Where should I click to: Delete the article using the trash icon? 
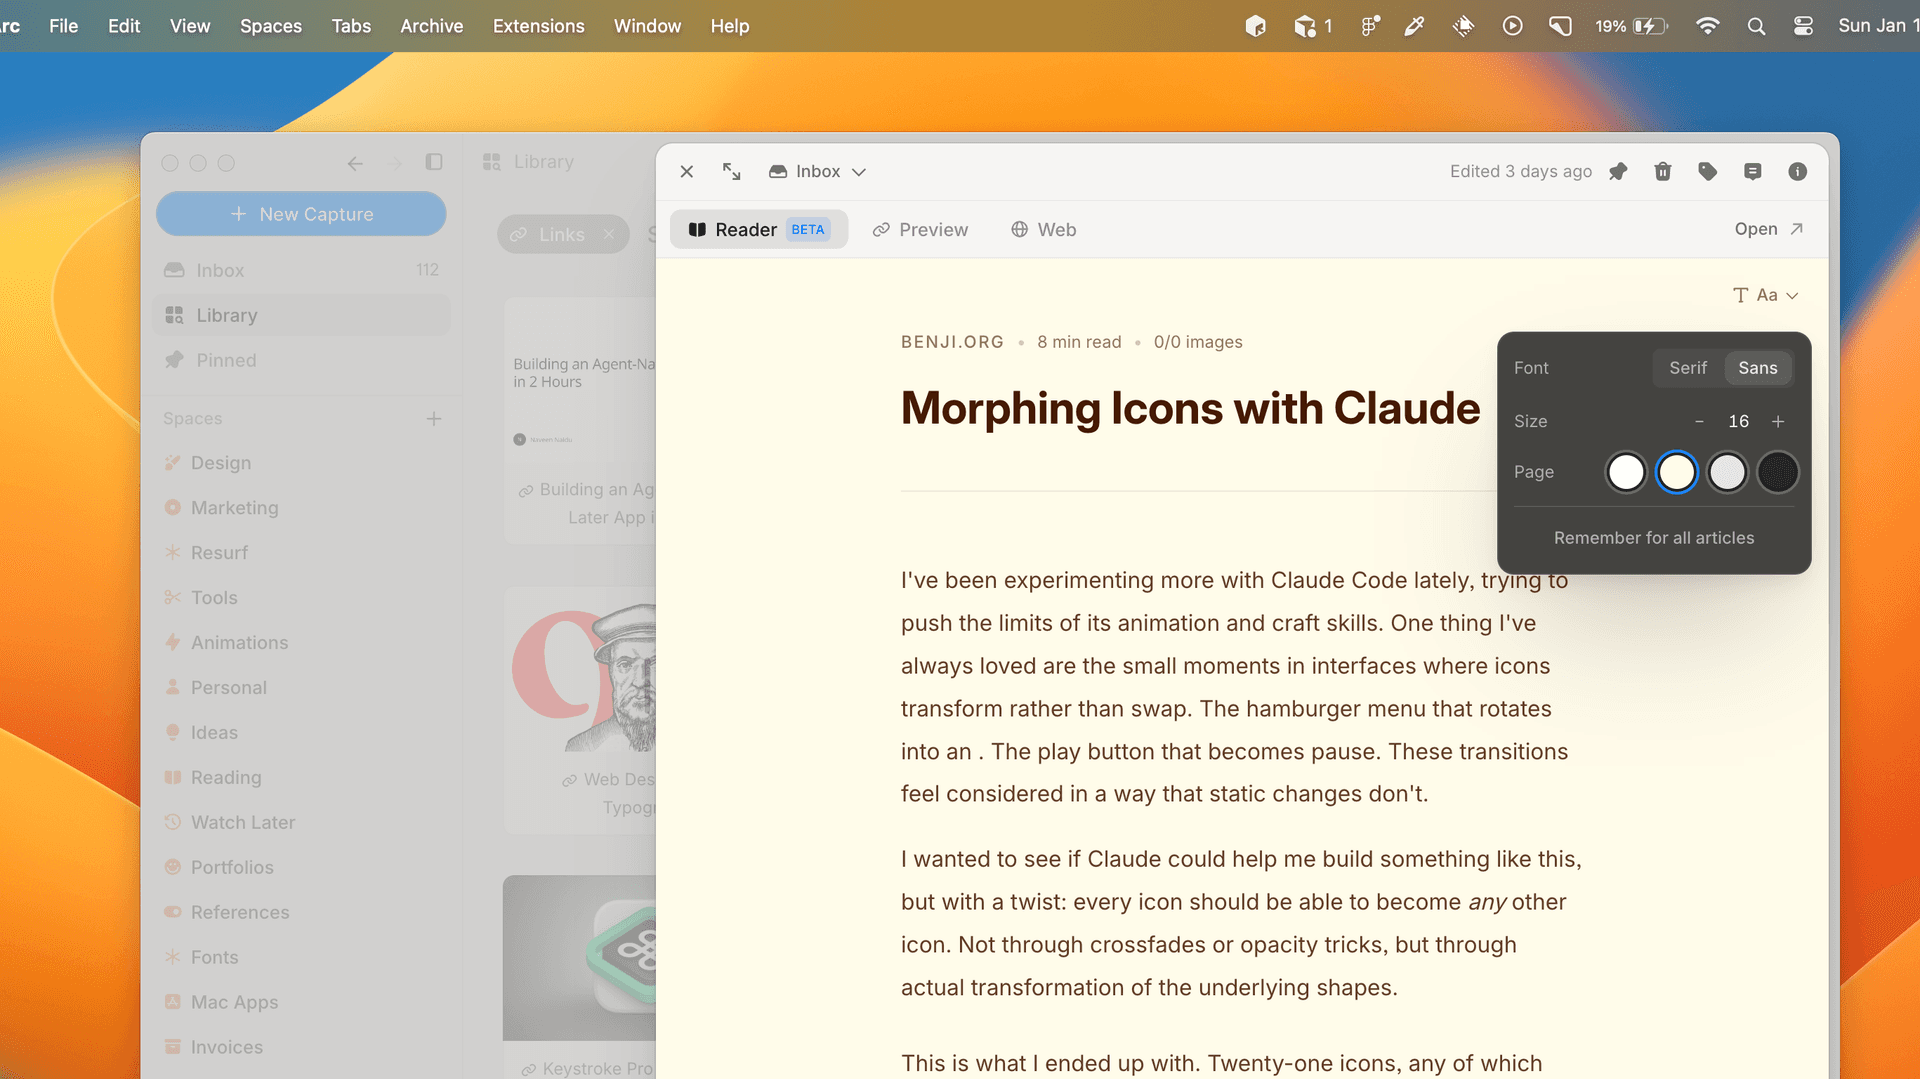click(1663, 172)
